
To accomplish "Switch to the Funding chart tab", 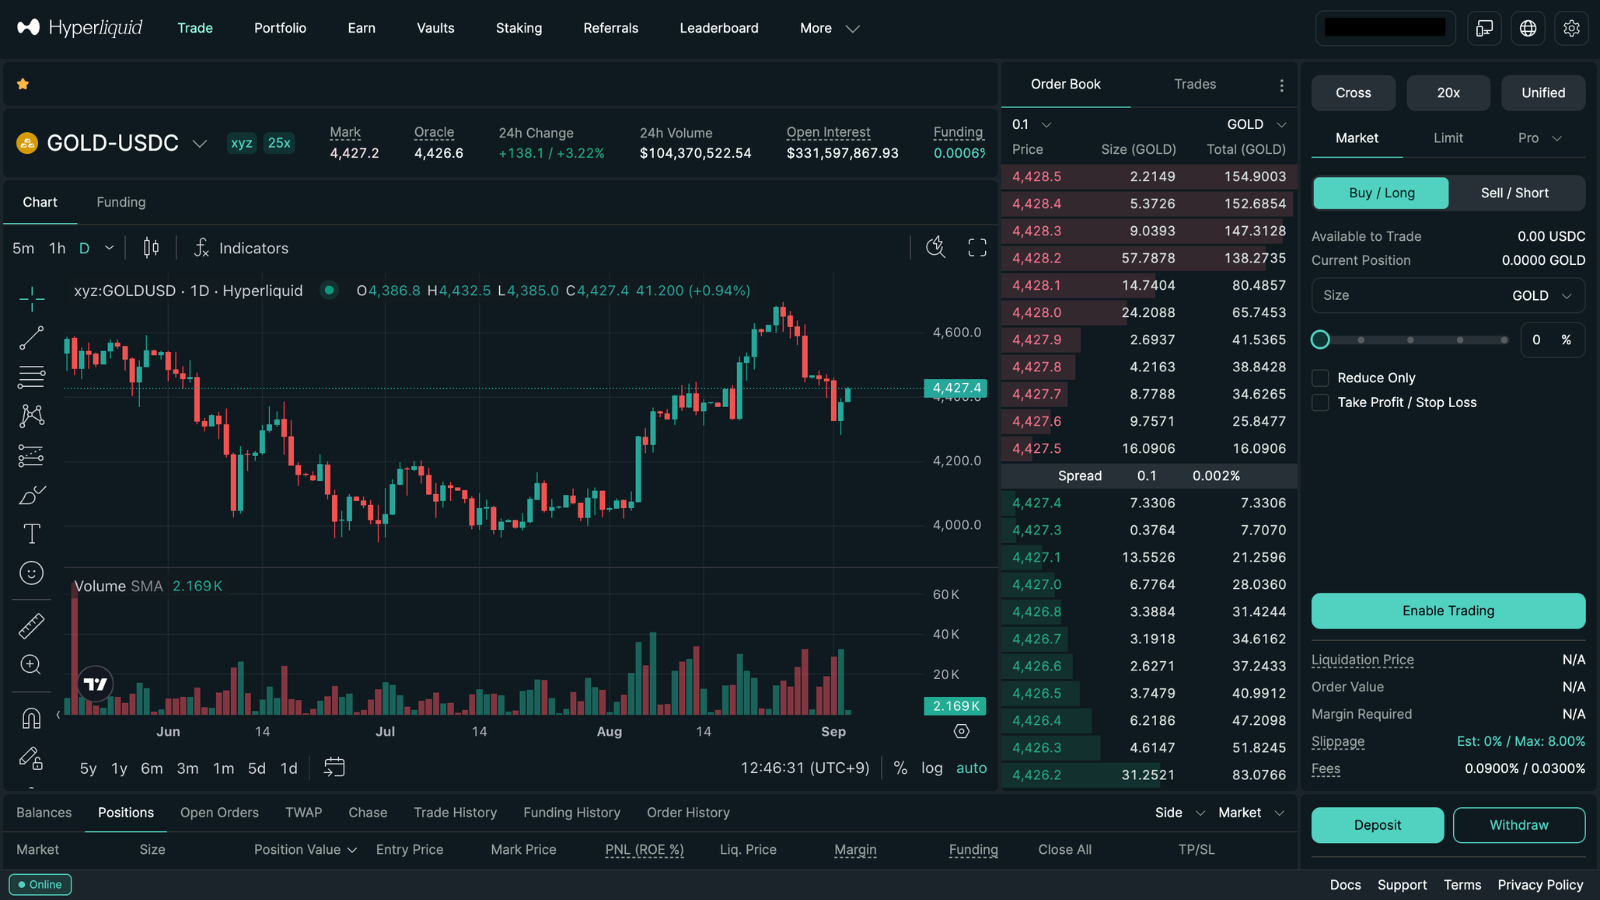I will click(121, 202).
